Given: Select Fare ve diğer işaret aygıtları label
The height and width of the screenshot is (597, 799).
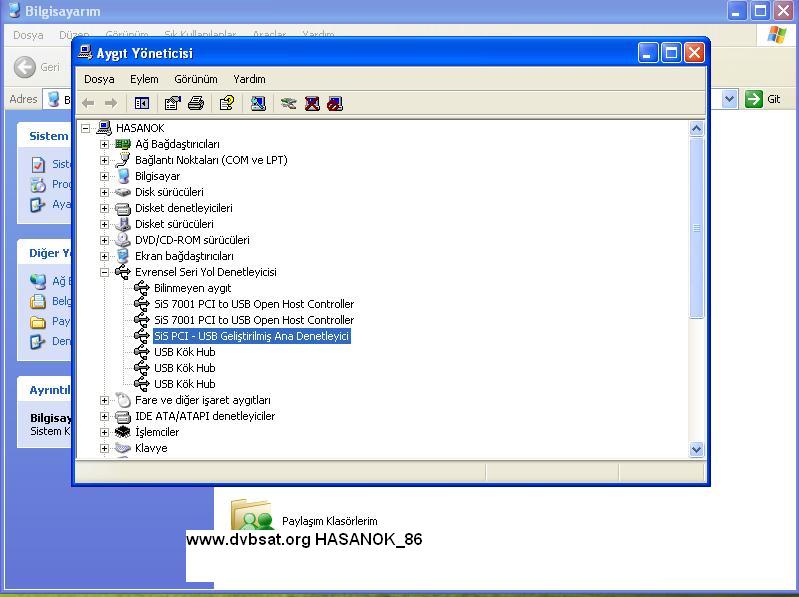Looking at the screenshot, I should pos(203,400).
